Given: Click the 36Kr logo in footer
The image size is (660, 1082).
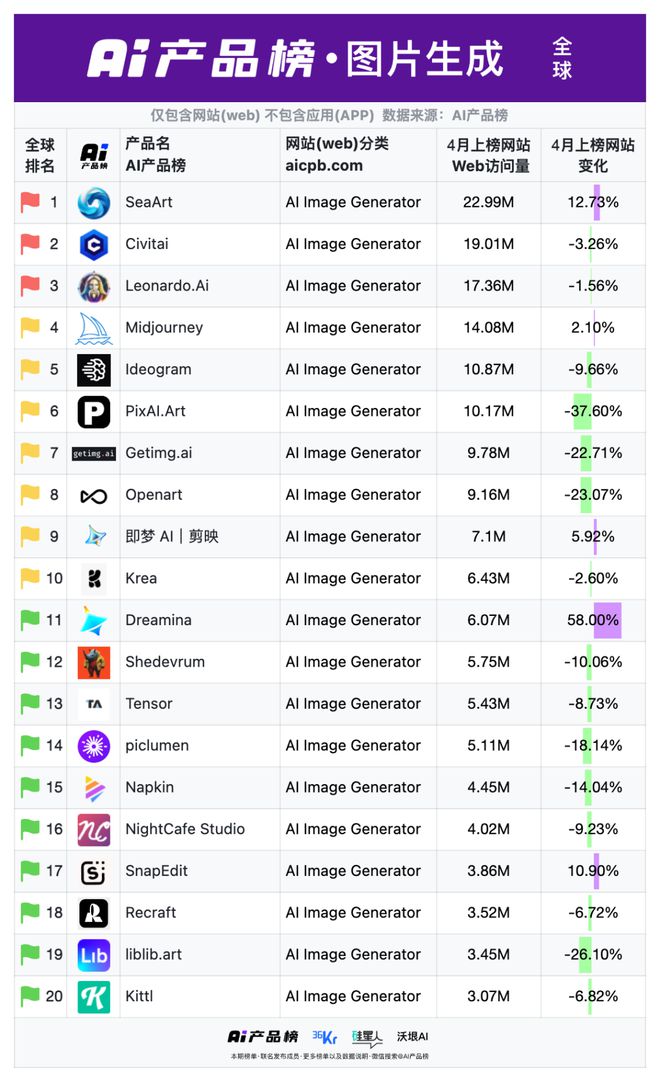Looking at the screenshot, I should (325, 1037).
